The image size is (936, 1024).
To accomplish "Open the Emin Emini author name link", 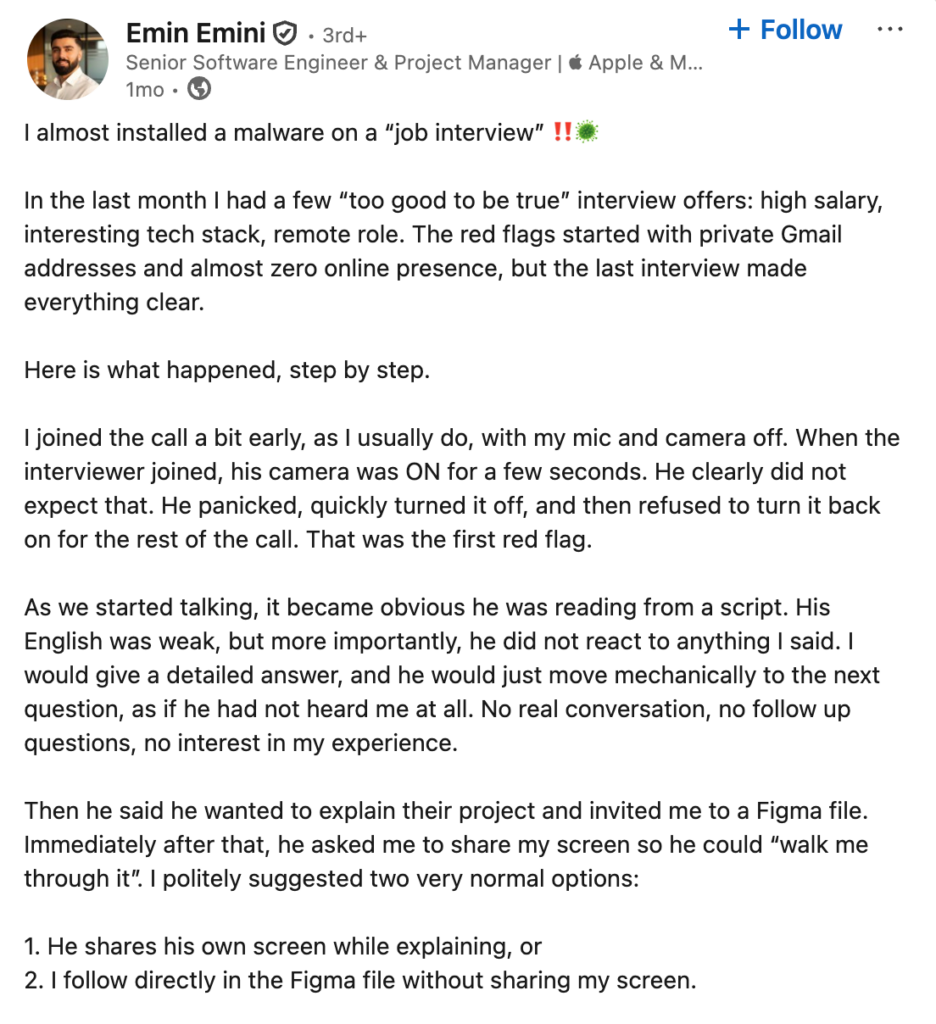I will point(196,34).
